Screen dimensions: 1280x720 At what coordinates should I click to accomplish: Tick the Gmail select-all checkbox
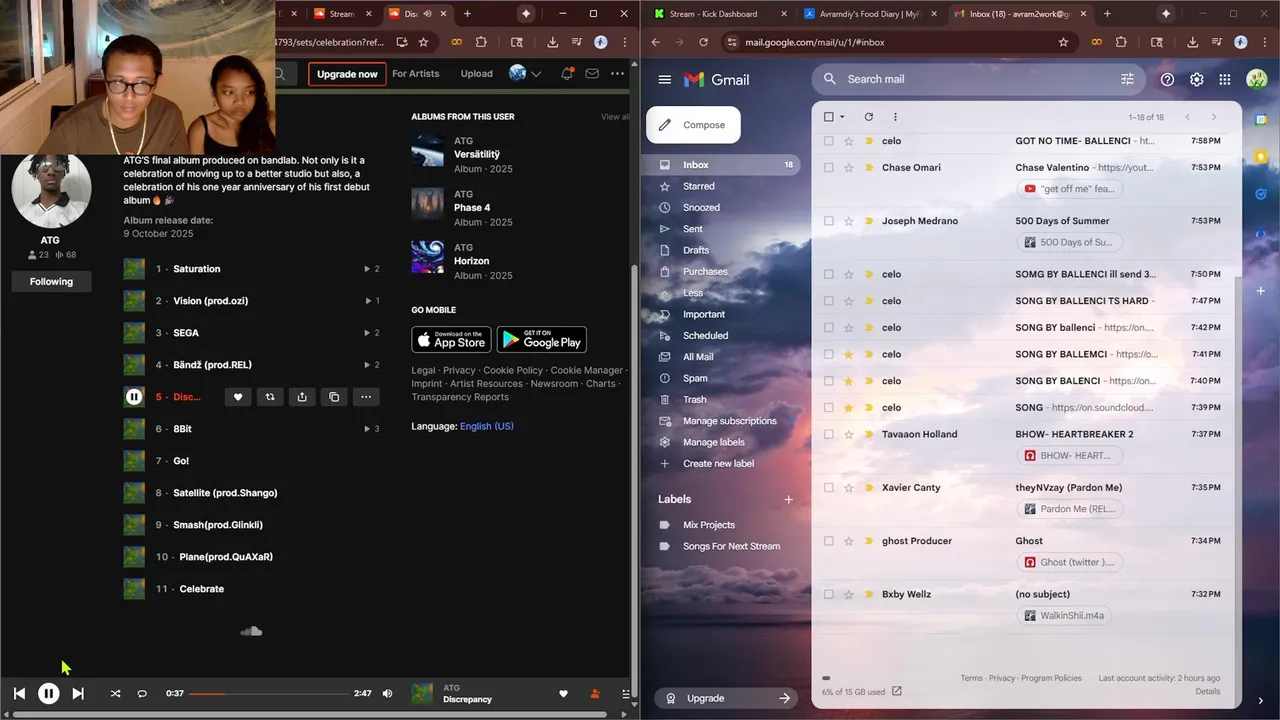click(828, 117)
